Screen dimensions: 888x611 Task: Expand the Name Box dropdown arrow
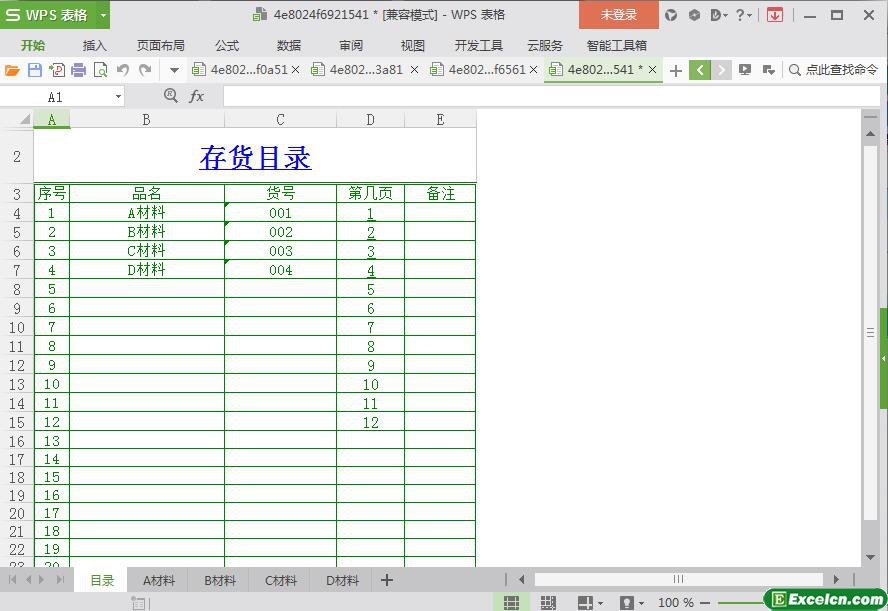coord(118,97)
